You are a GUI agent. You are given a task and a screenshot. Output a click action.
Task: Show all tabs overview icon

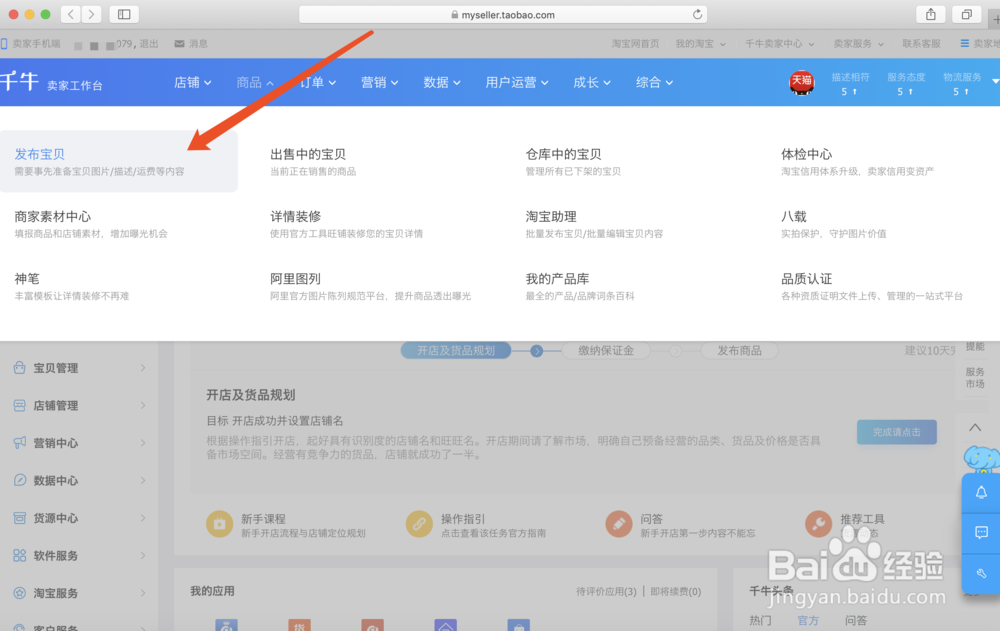(x=966, y=14)
